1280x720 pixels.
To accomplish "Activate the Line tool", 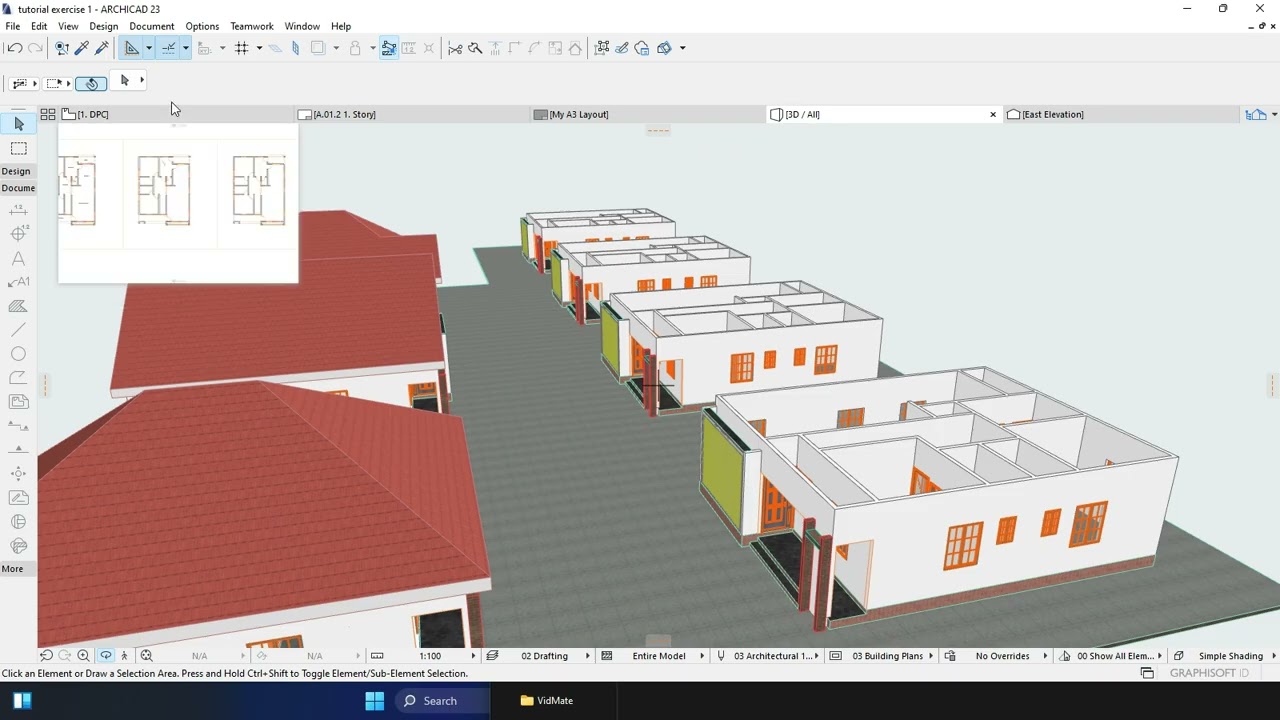I will click(18, 330).
